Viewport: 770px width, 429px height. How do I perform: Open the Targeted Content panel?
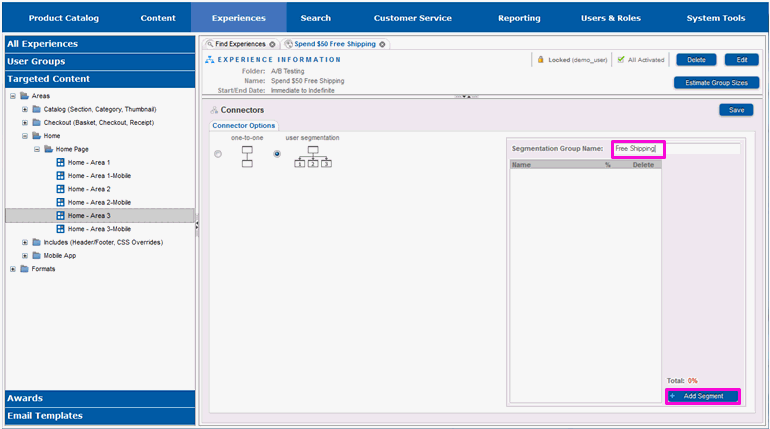pyautogui.click(x=100, y=79)
